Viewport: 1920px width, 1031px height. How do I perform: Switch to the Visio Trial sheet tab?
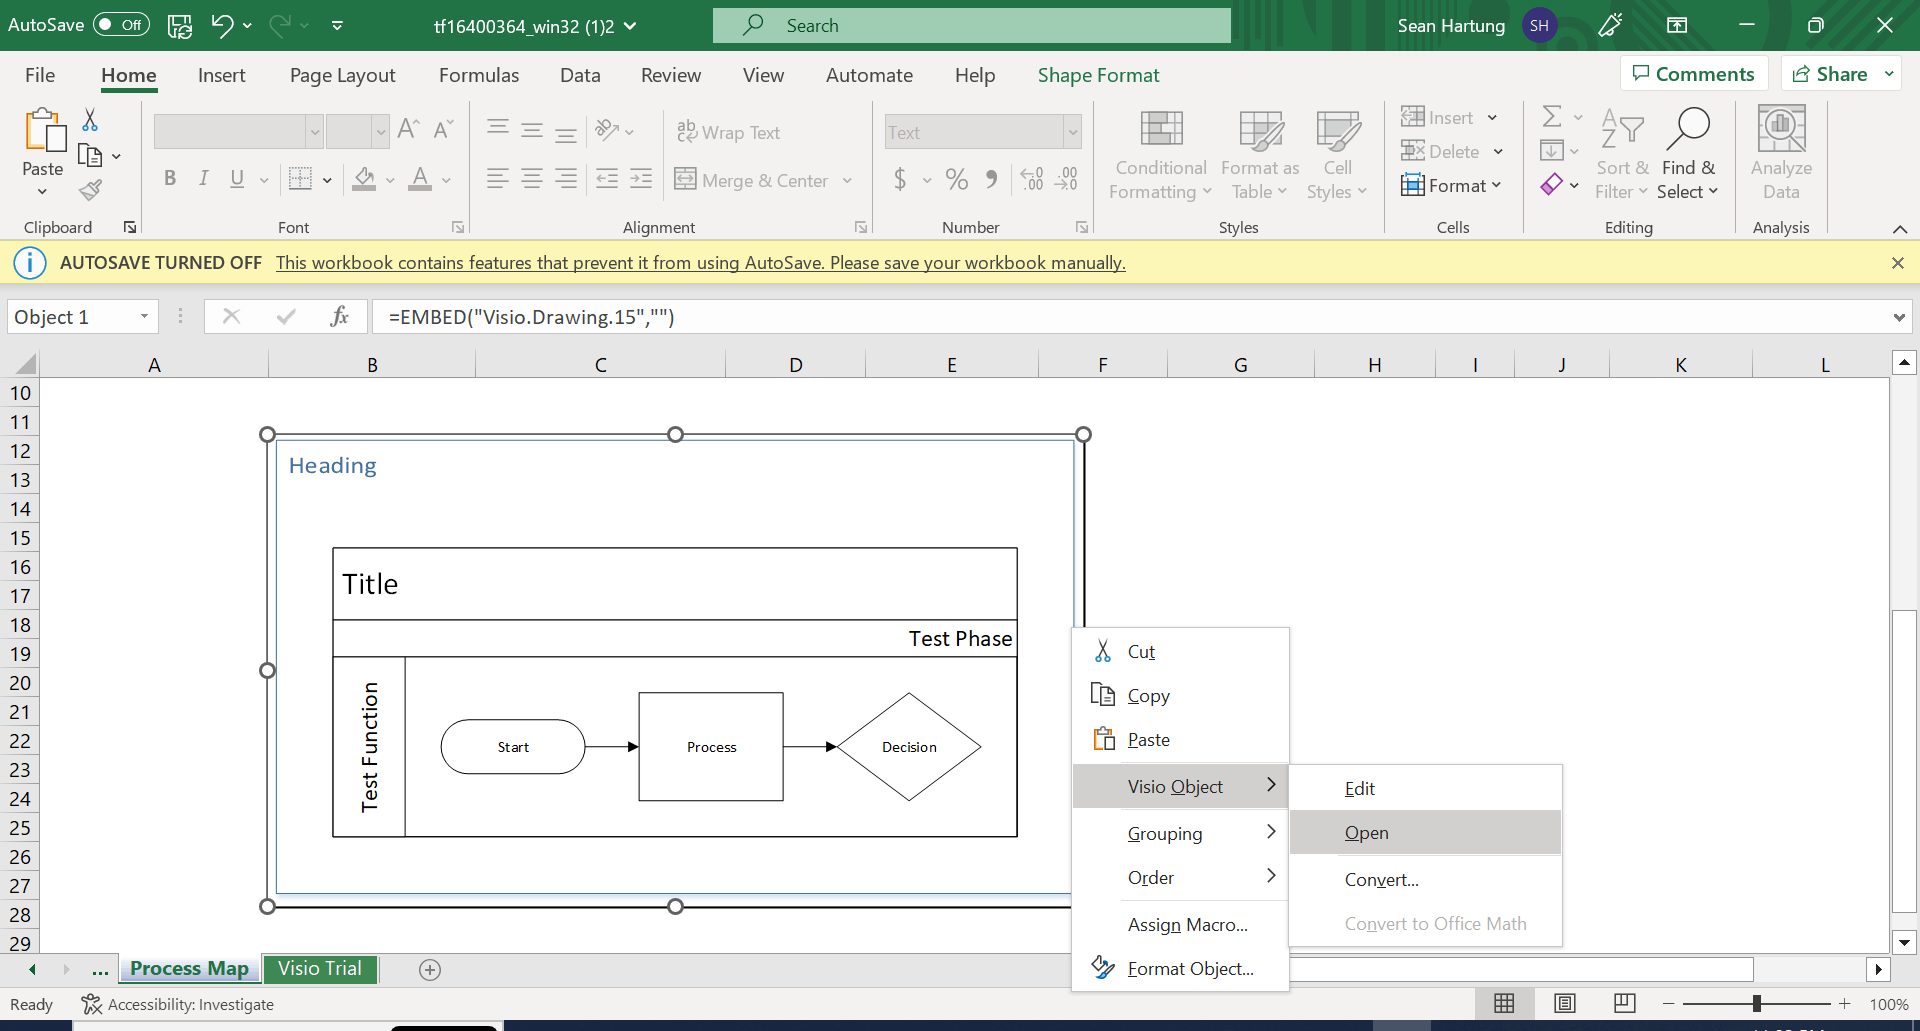click(x=320, y=968)
